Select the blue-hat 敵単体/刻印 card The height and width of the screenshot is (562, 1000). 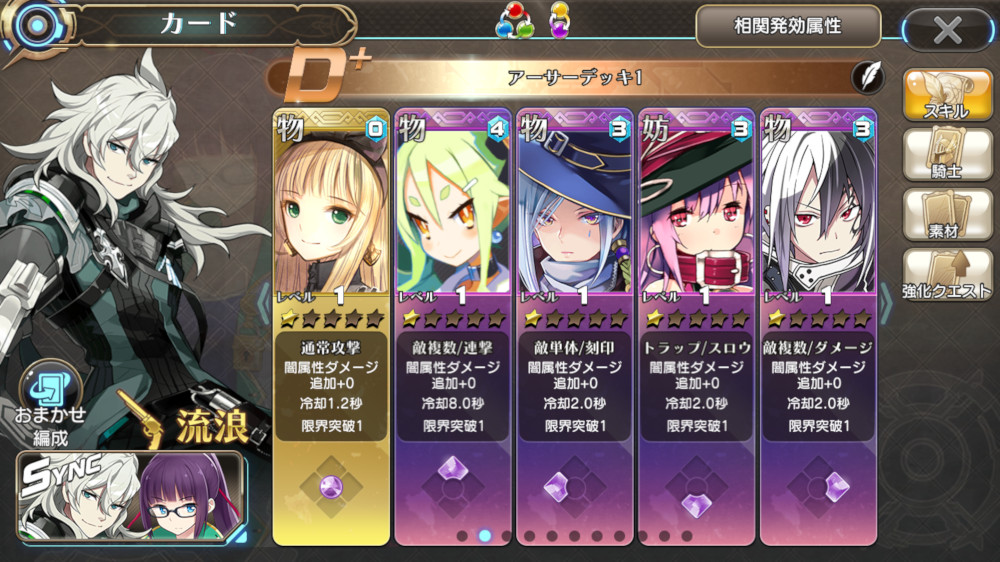tap(575, 327)
